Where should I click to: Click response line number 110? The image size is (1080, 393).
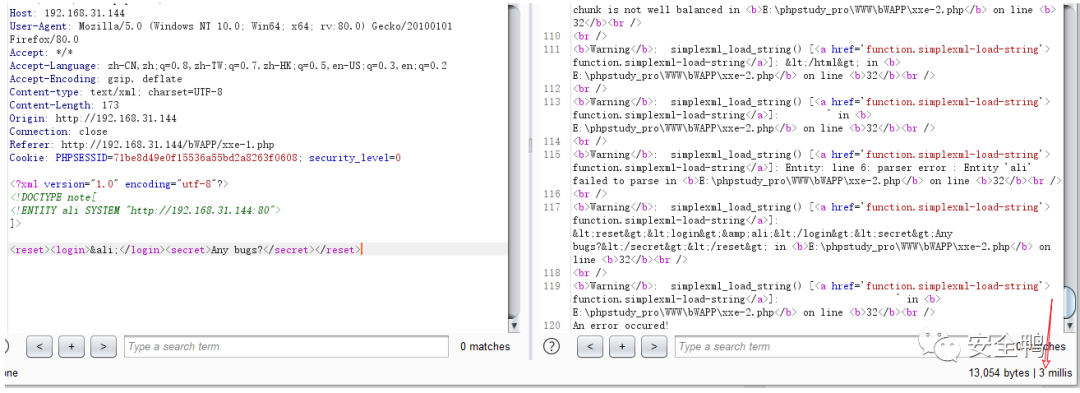552,36
